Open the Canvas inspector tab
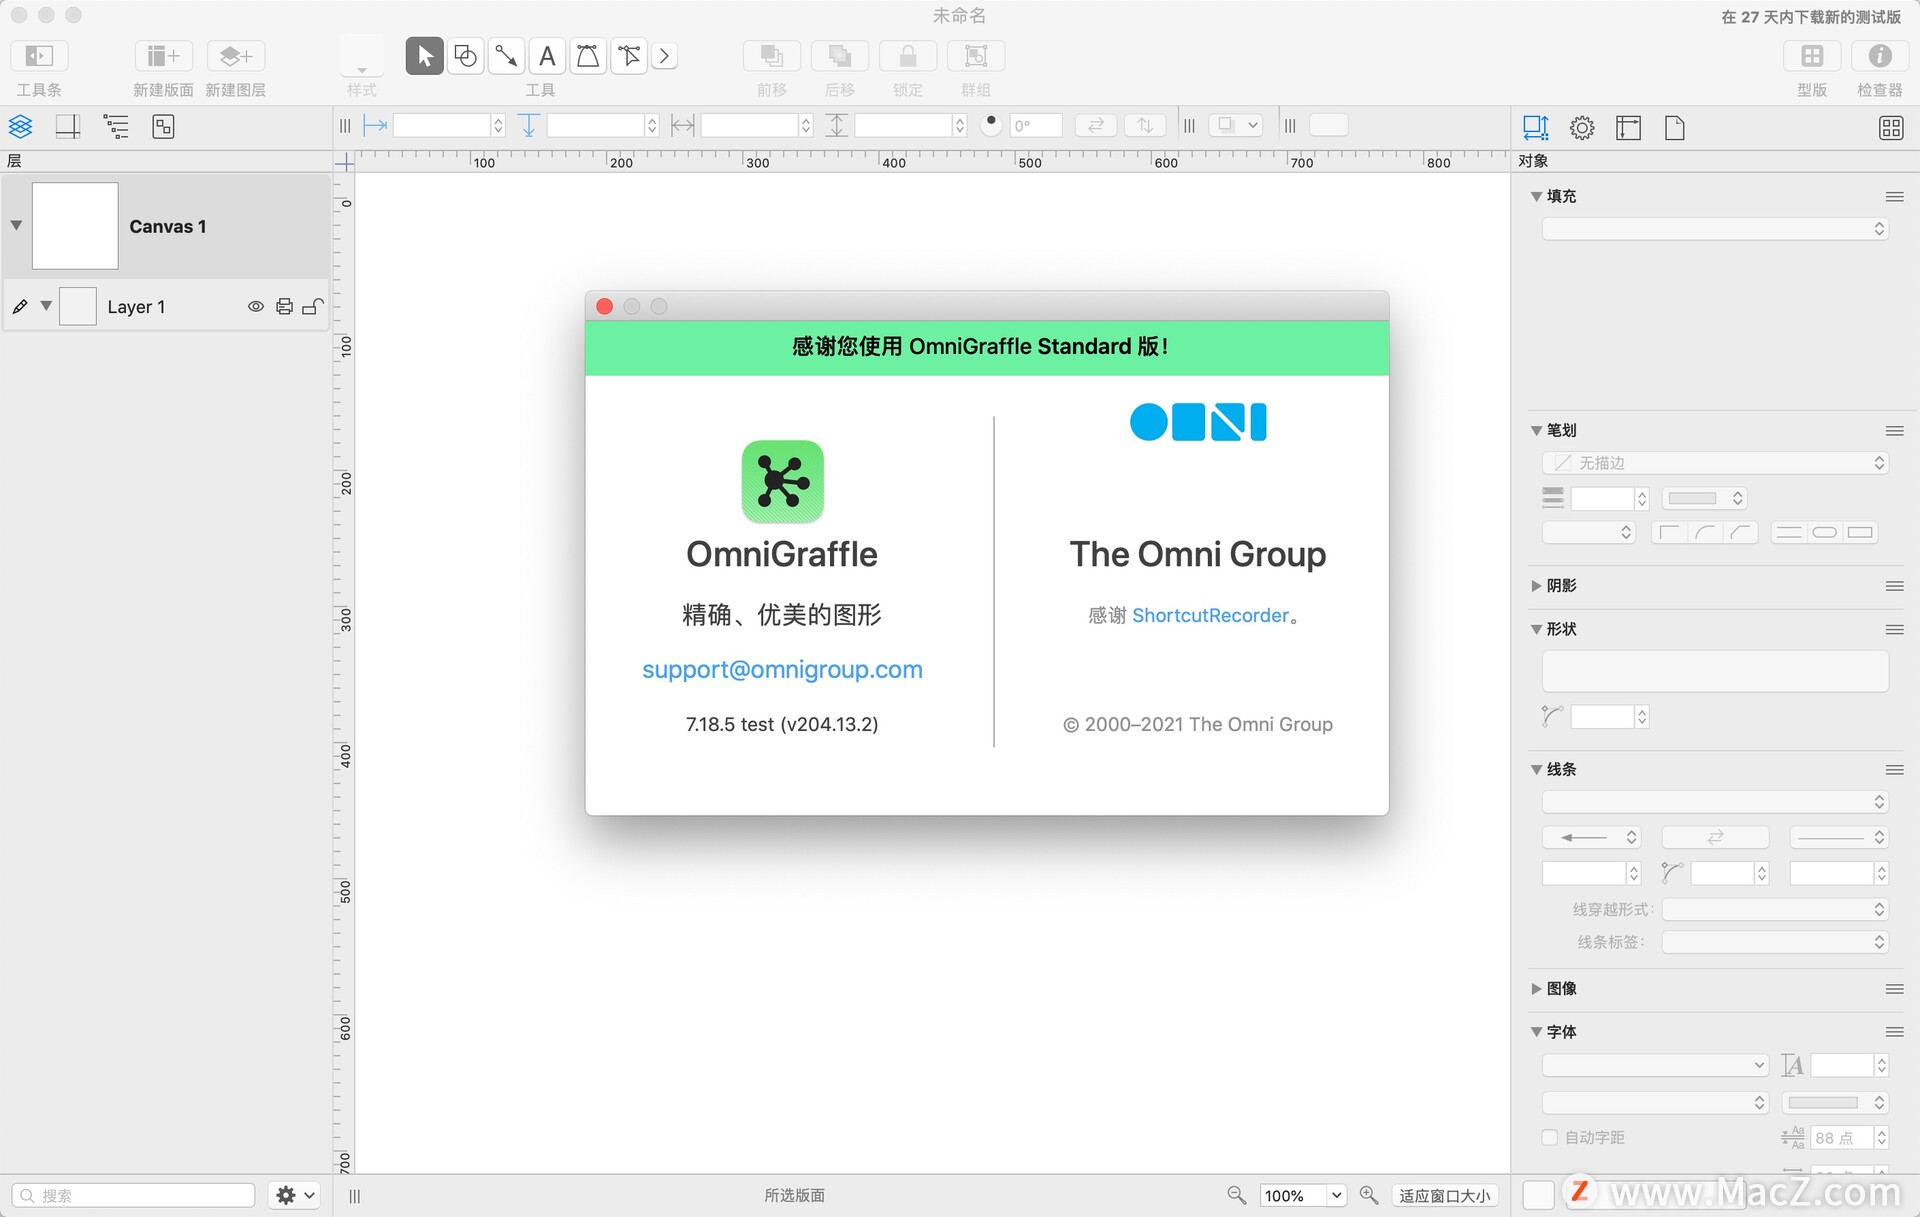The height and width of the screenshot is (1217, 1920). point(1629,128)
